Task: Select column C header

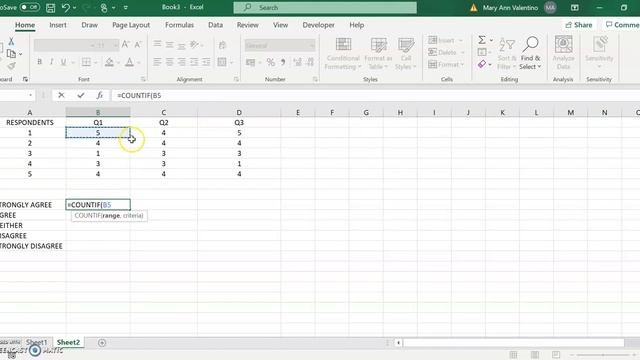Action: 163,112
